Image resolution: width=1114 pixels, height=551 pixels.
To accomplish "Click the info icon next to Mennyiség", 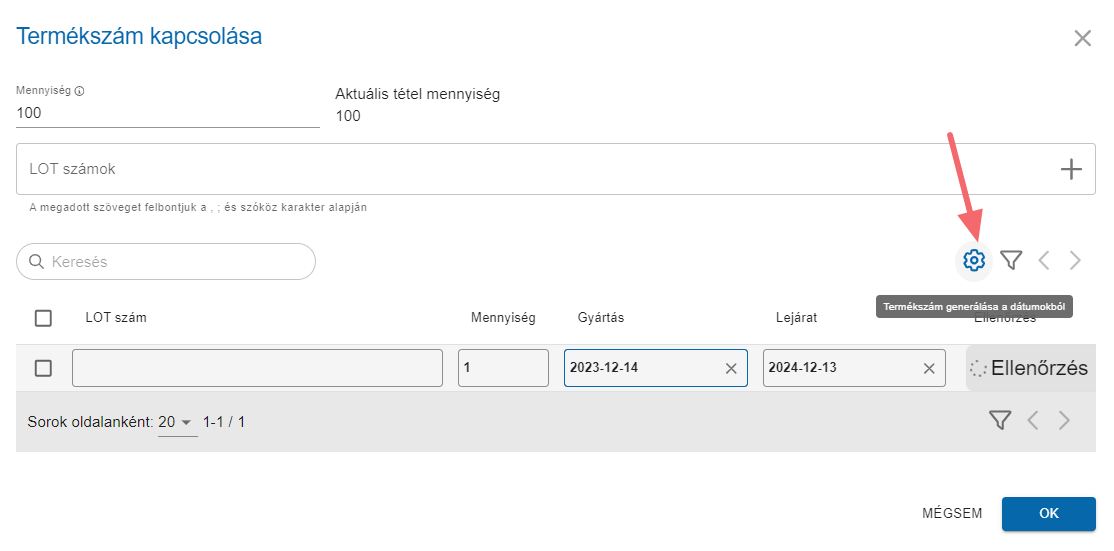I will (x=80, y=91).
